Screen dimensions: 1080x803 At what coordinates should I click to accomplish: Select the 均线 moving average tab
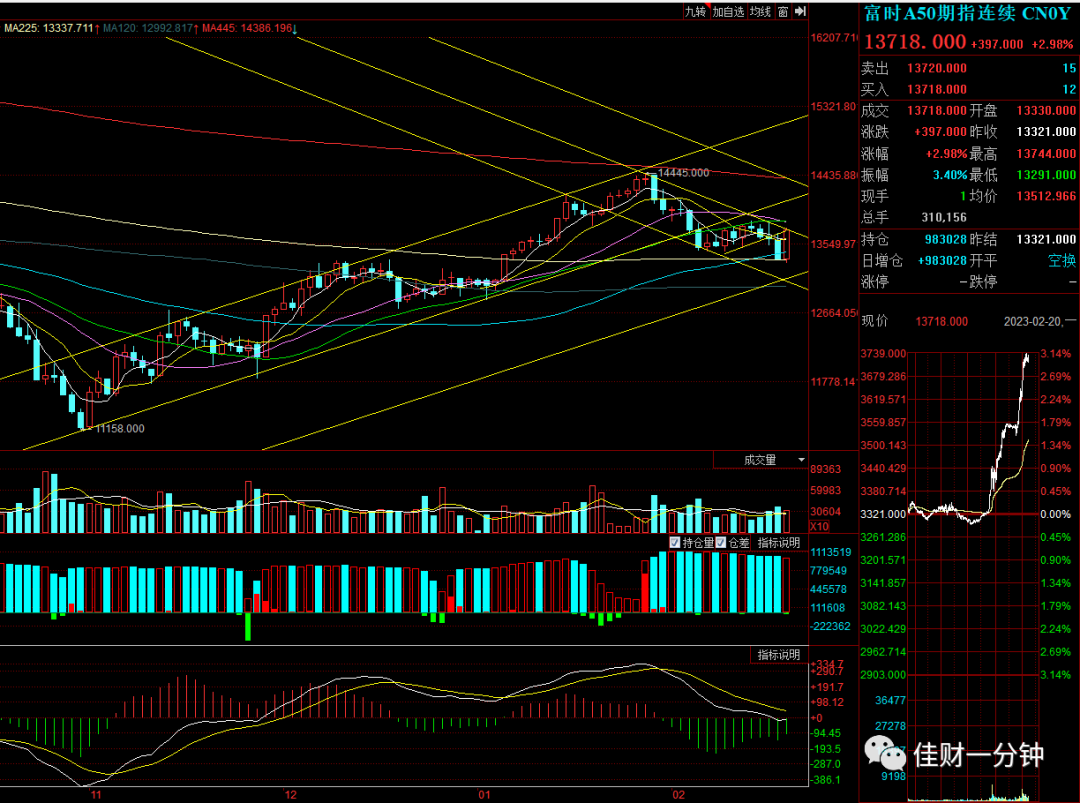click(760, 12)
